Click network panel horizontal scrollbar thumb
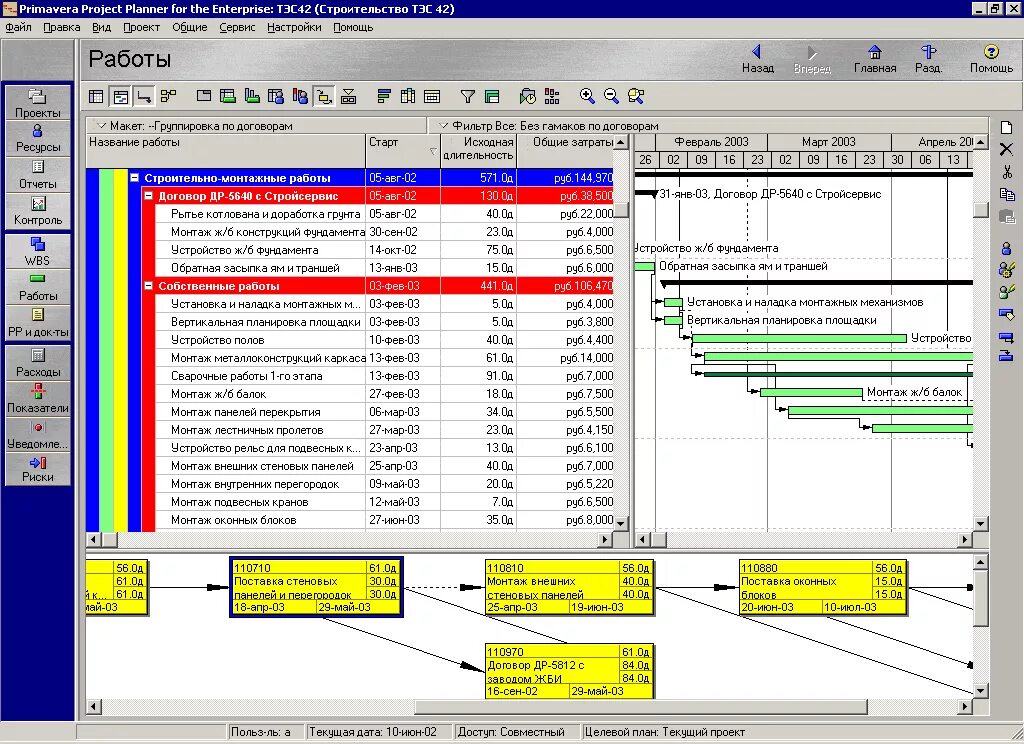 pyautogui.click(x=641, y=707)
